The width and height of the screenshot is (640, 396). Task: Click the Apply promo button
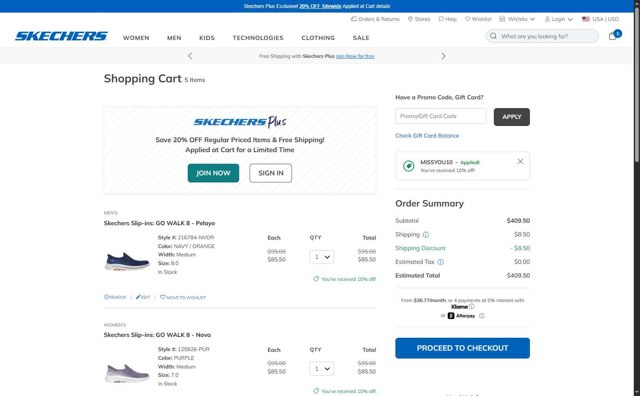pyautogui.click(x=511, y=117)
